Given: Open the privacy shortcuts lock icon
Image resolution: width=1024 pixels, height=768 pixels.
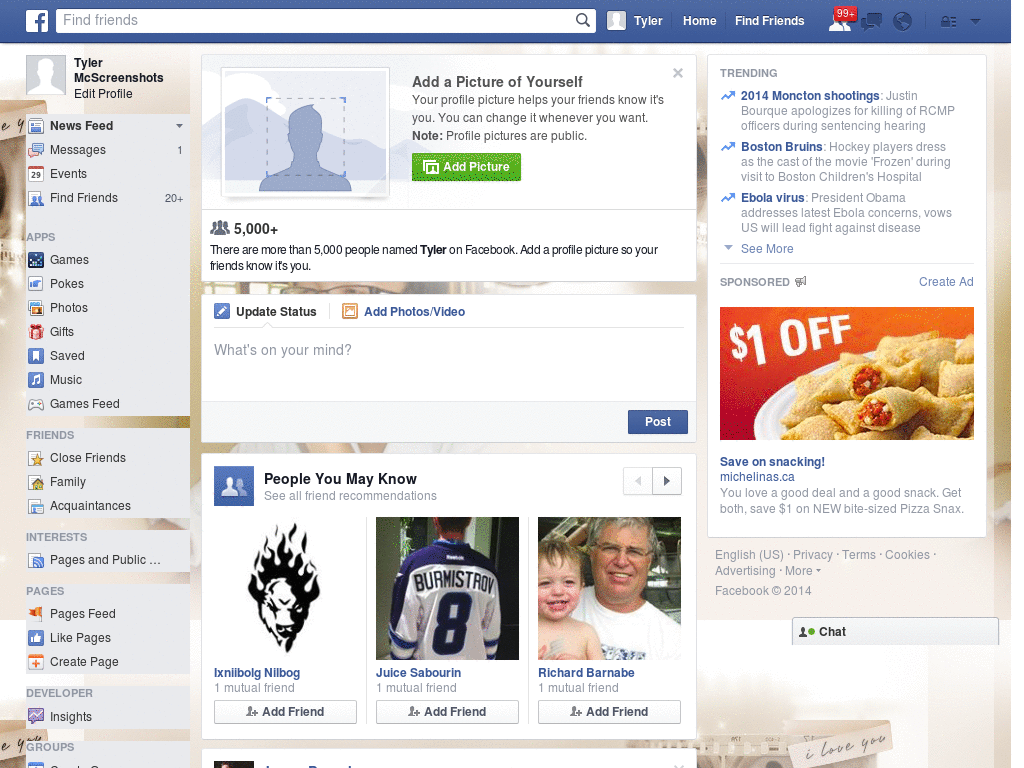Looking at the screenshot, I should (x=948, y=22).
